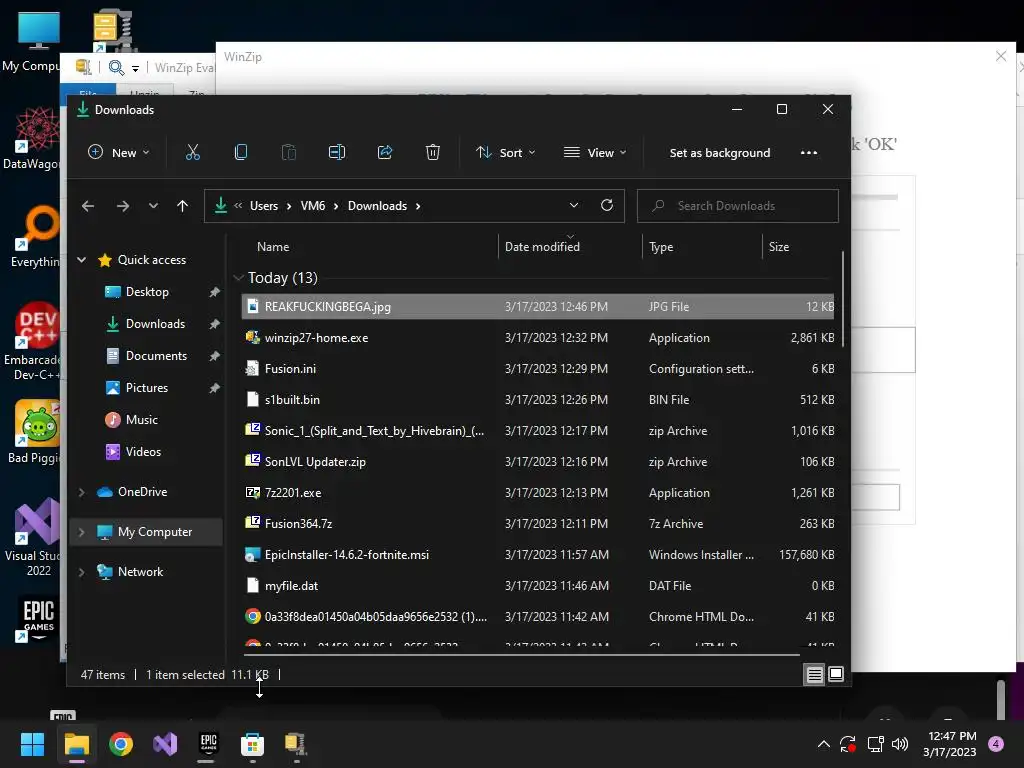Select the file Fusion.ini
Screen dimensions: 1024x768
538,369
